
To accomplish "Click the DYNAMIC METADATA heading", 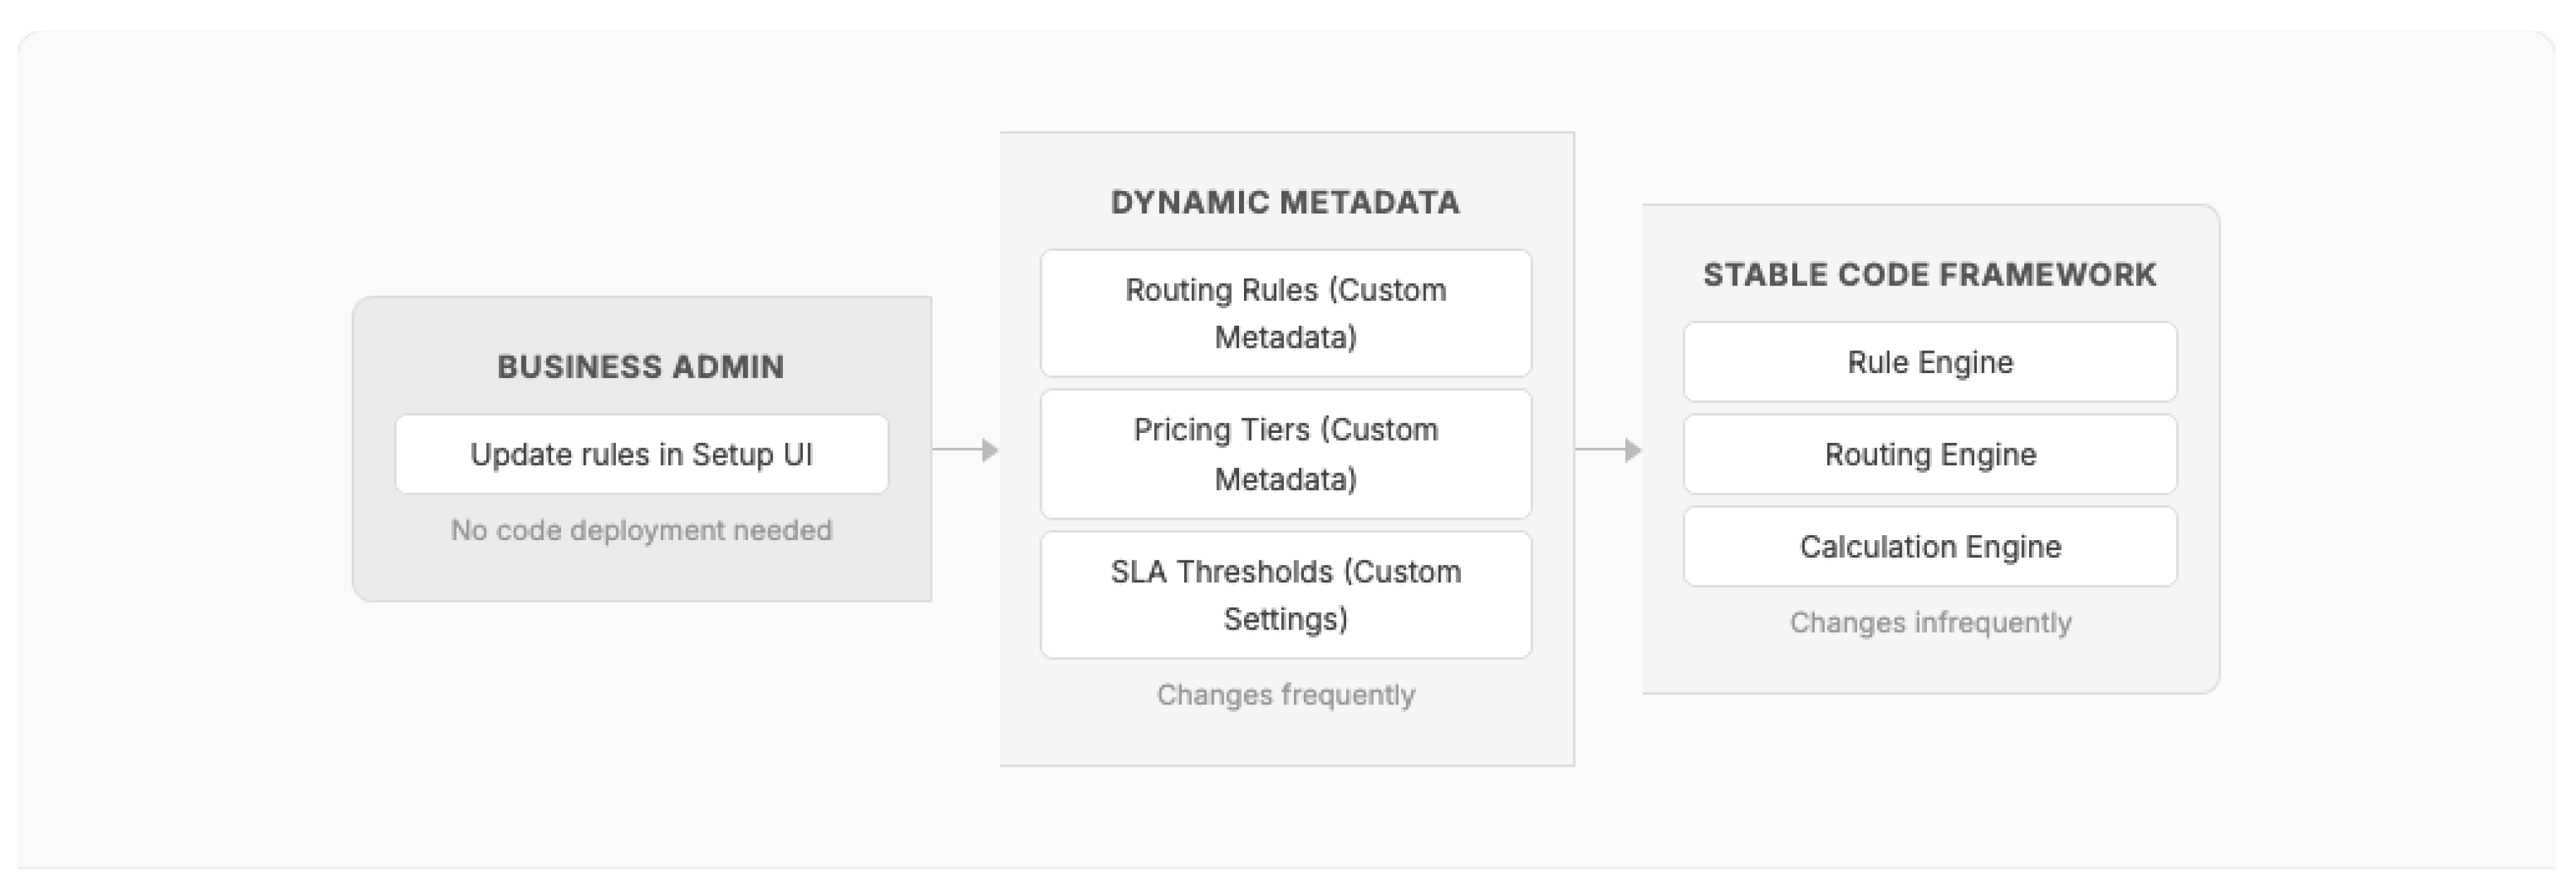I will 1285,203.
